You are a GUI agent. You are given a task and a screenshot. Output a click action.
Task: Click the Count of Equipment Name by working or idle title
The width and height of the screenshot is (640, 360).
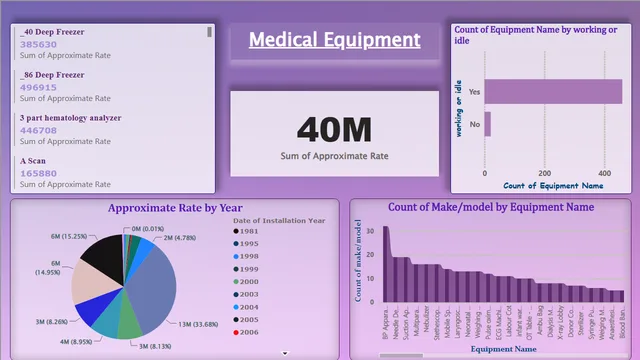point(536,35)
